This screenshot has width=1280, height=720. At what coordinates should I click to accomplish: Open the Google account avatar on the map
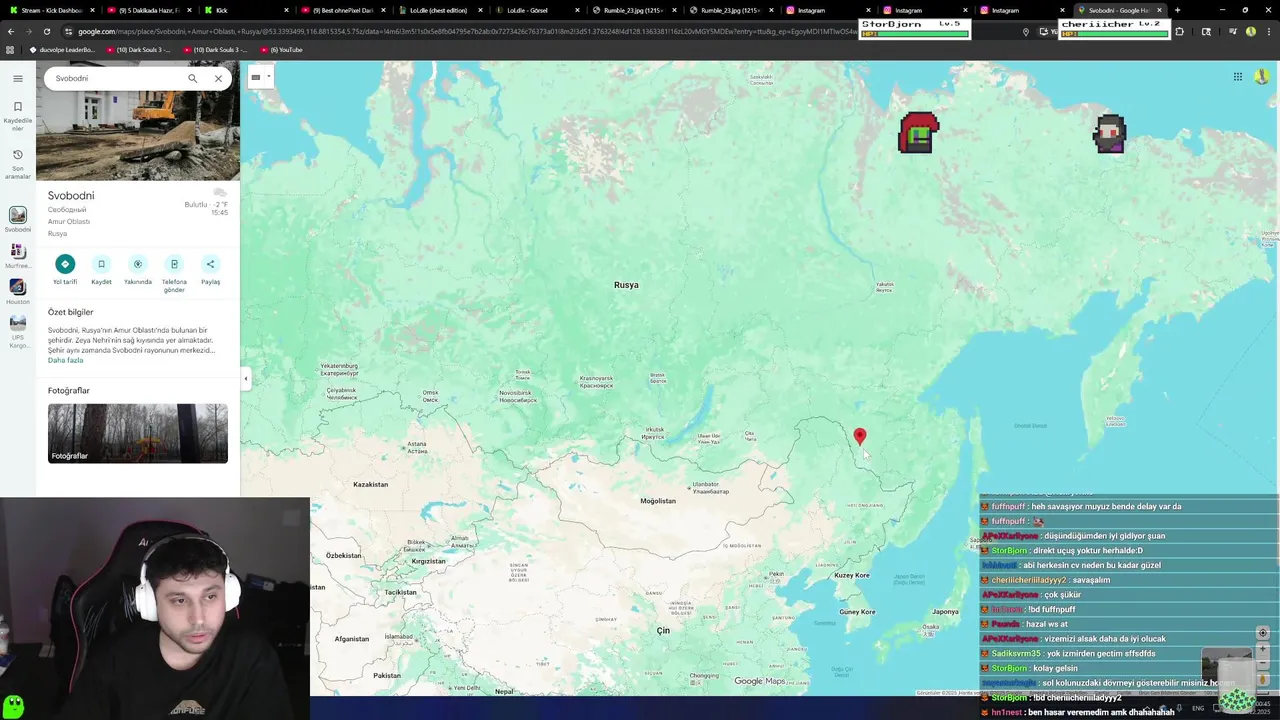point(1263,77)
